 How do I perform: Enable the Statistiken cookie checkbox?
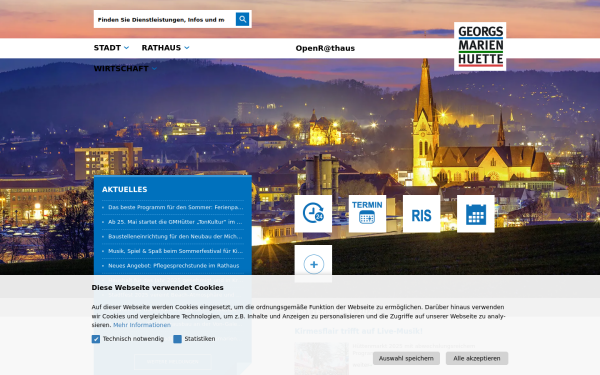point(178,339)
